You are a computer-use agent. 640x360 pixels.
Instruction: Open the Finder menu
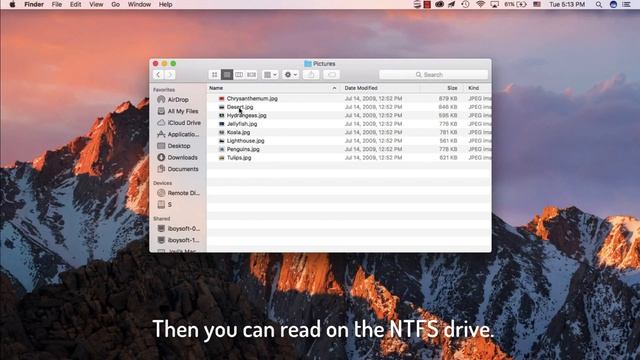pos(34,4)
